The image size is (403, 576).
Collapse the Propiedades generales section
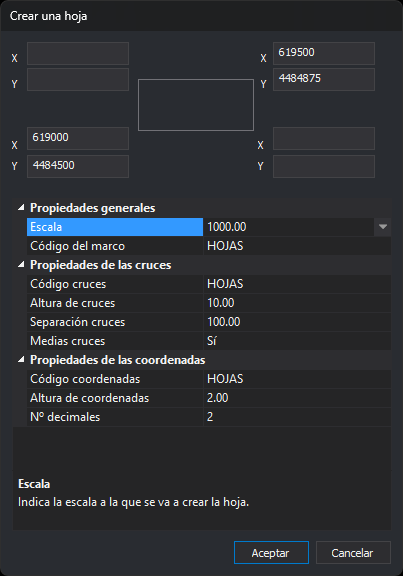(x=21, y=208)
